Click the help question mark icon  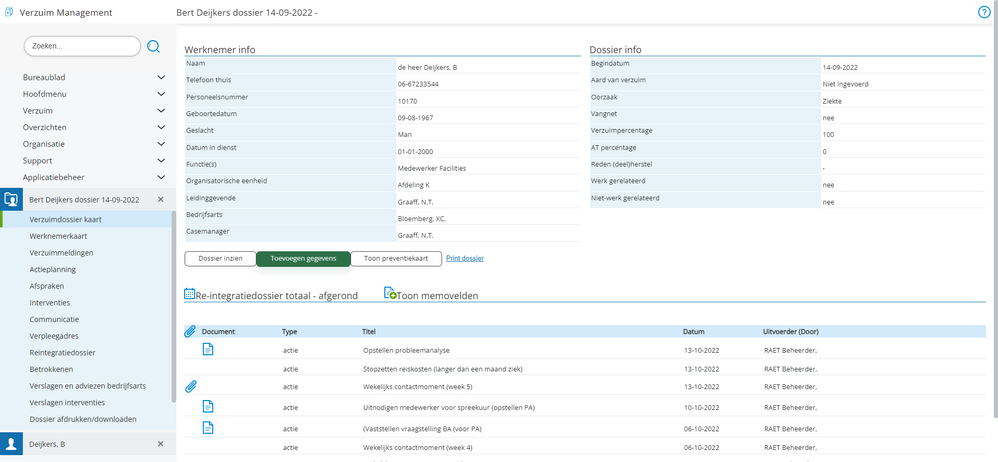click(983, 12)
